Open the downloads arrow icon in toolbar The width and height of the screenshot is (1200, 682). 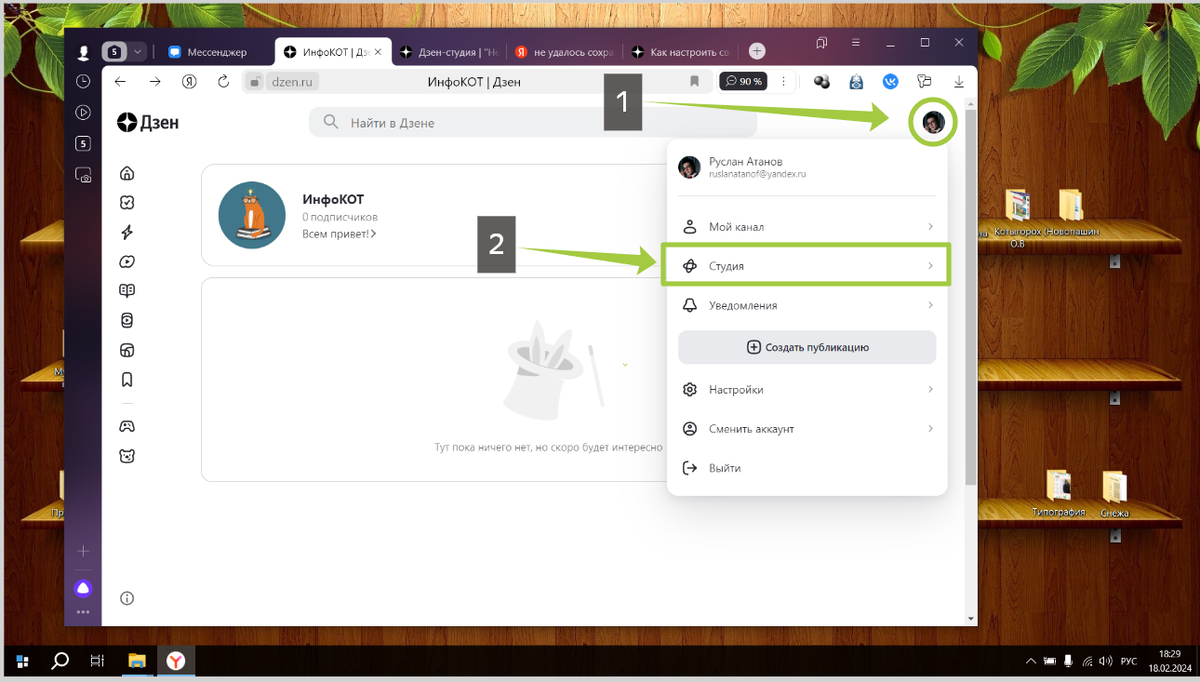coord(959,81)
